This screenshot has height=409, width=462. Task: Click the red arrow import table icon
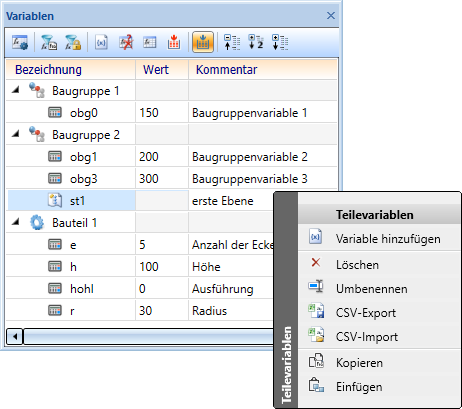174,42
